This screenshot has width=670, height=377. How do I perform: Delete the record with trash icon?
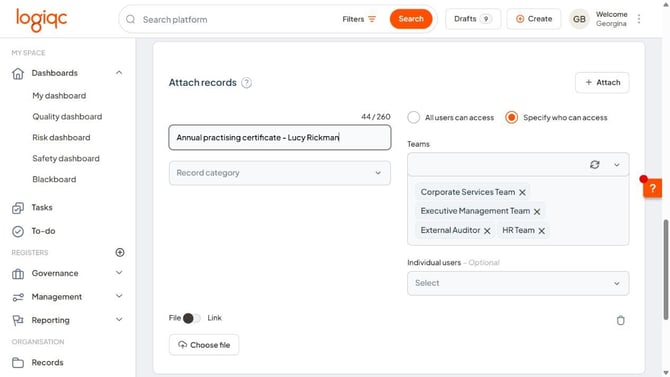pyautogui.click(x=620, y=320)
